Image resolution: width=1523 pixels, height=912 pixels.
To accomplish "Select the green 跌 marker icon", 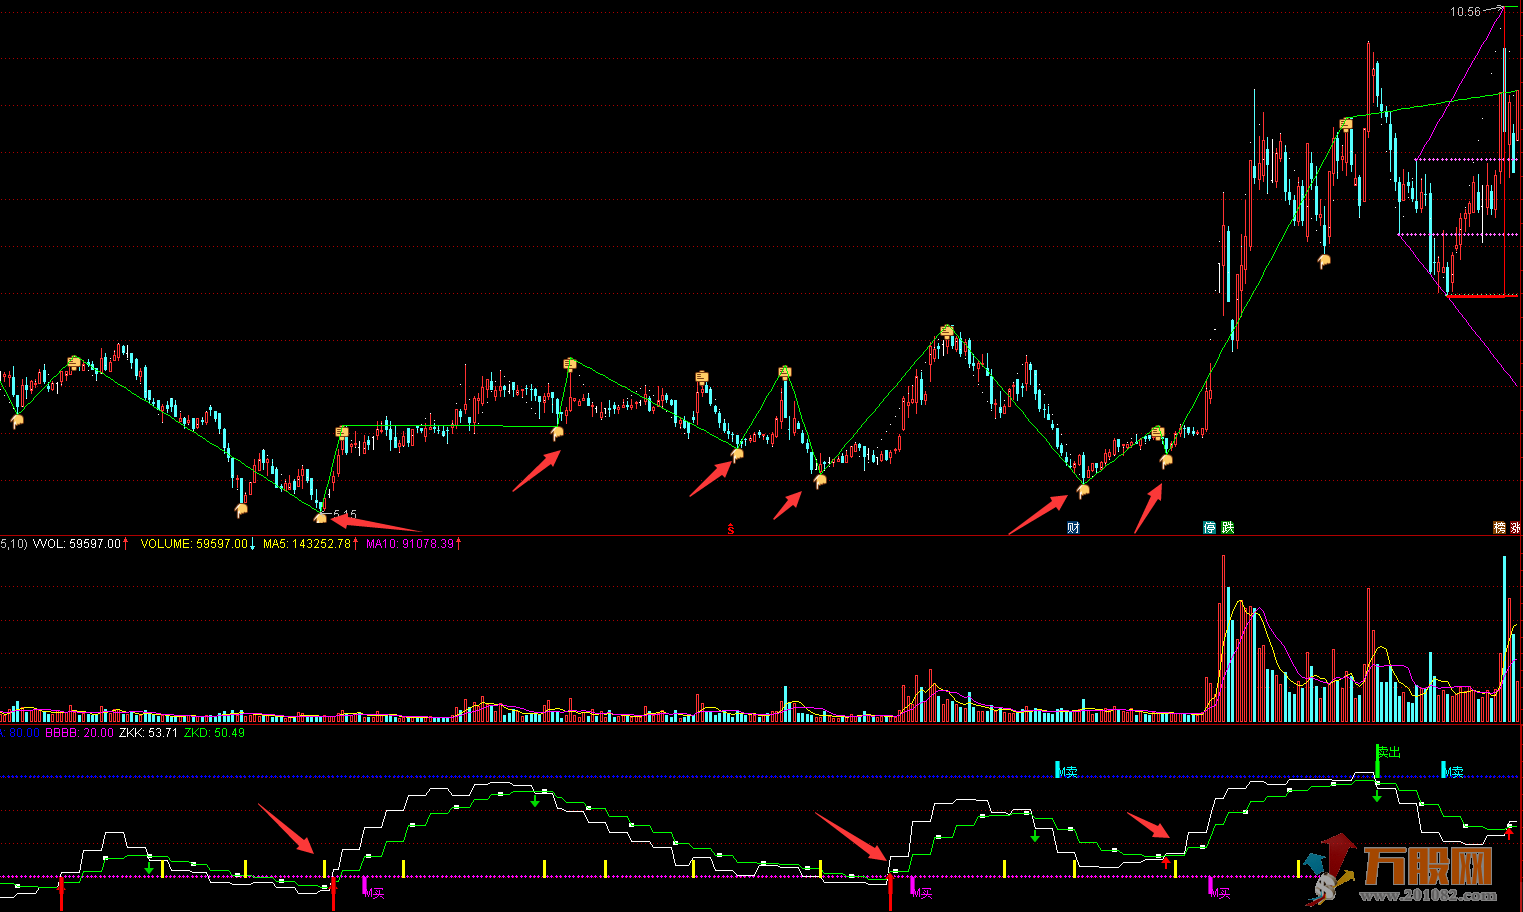I will point(1227,528).
